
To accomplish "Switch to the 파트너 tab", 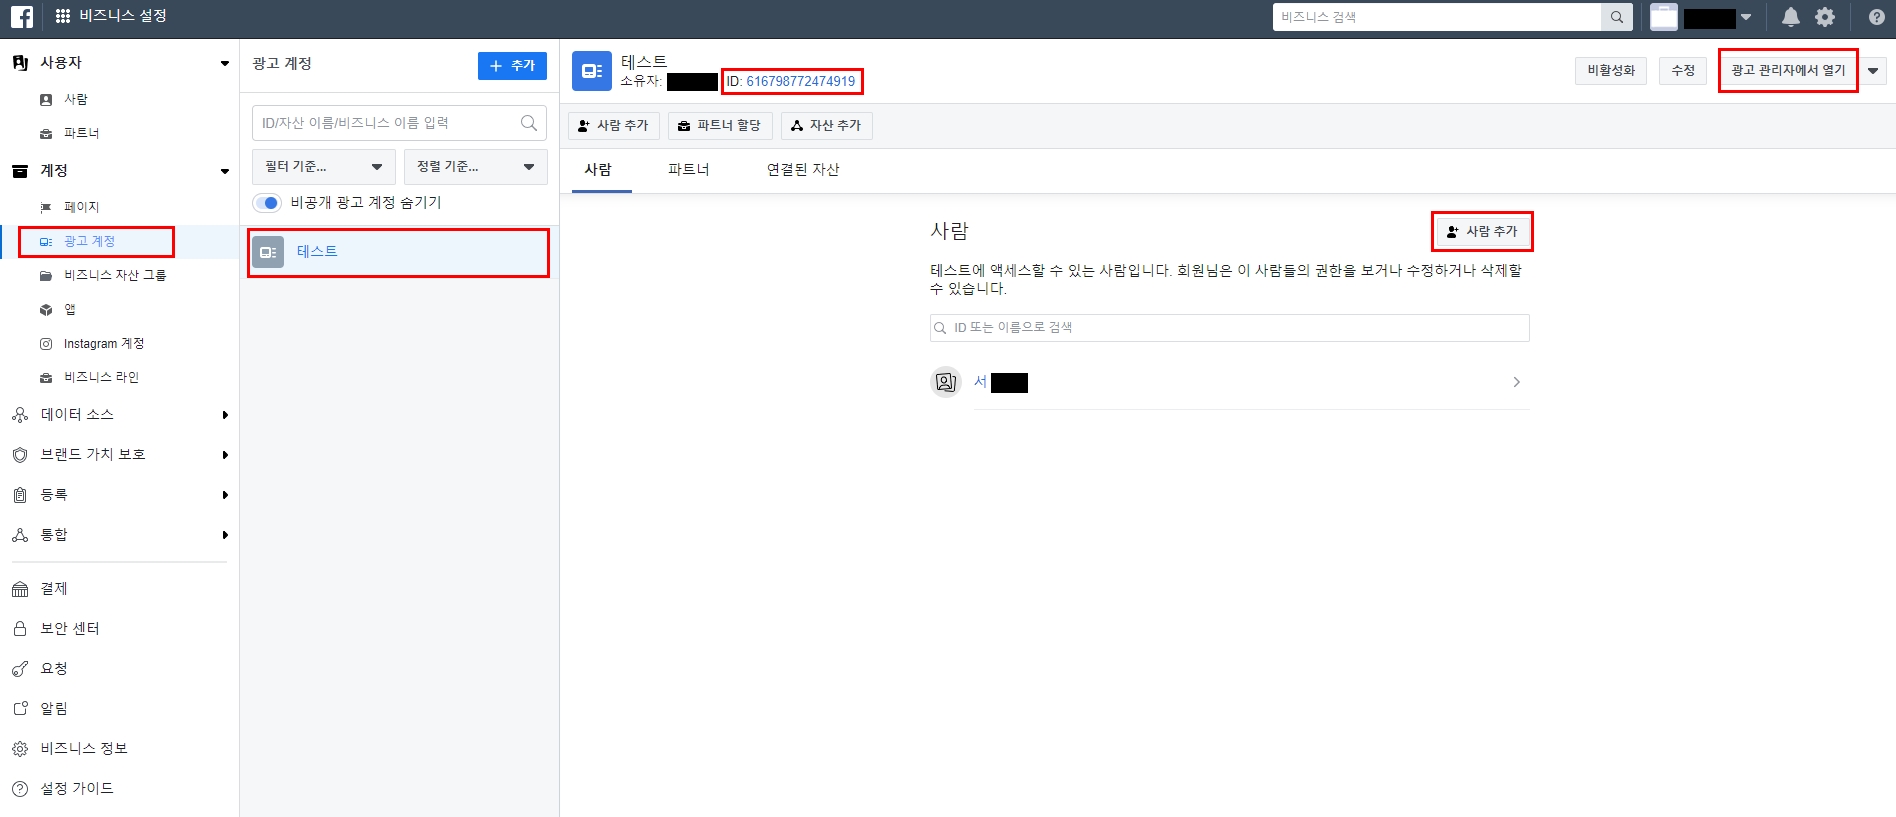I will pos(689,170).
